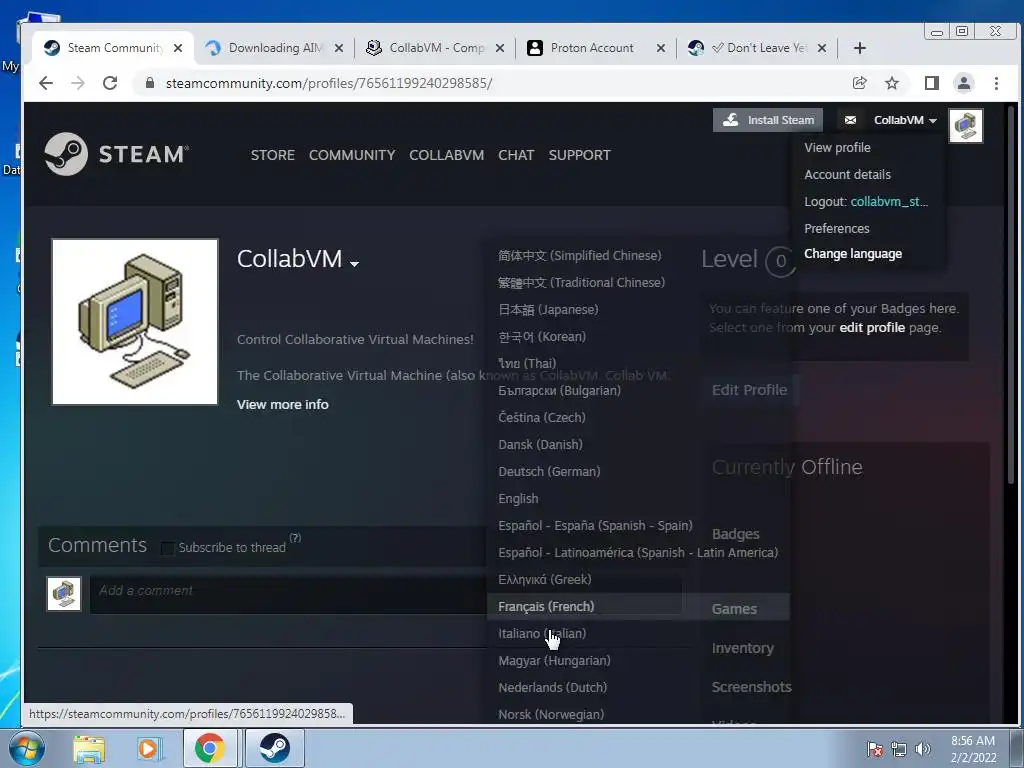Choose Japanese language

click(x=548, y=310)
